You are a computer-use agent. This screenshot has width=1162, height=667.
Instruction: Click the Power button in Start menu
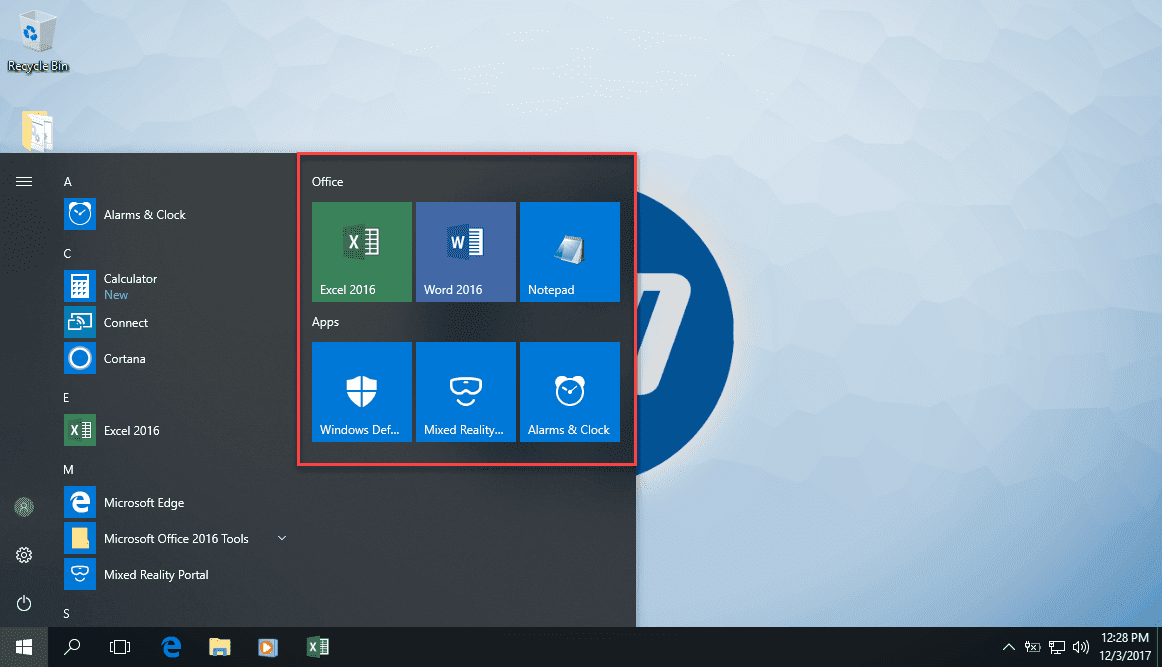point(24,603)
